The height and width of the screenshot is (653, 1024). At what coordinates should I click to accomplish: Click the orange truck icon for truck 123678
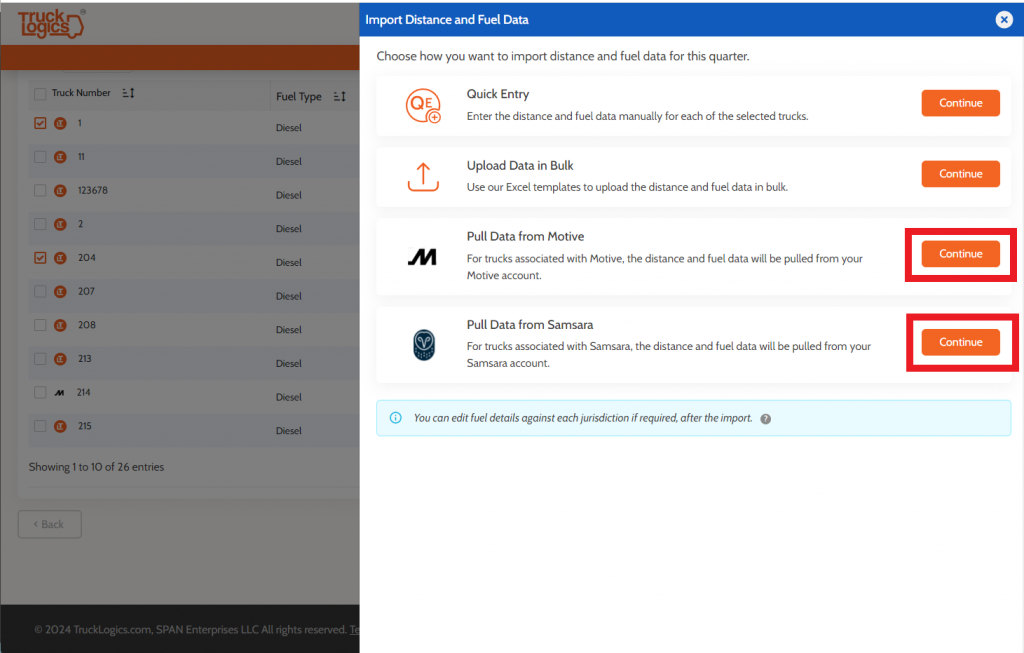coord(60,191)
